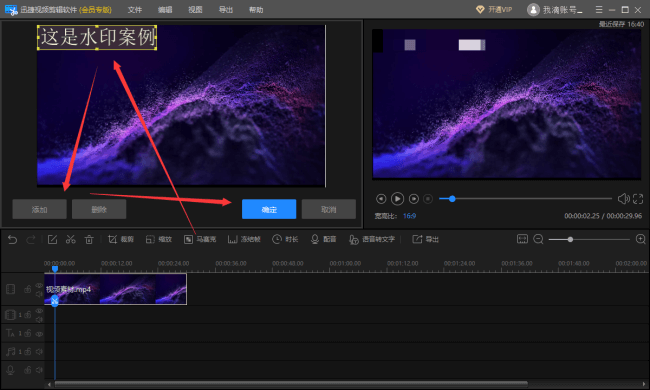Click the main video track film icon
The width and height of the screenshot is (650, 390).
point(10,289)
